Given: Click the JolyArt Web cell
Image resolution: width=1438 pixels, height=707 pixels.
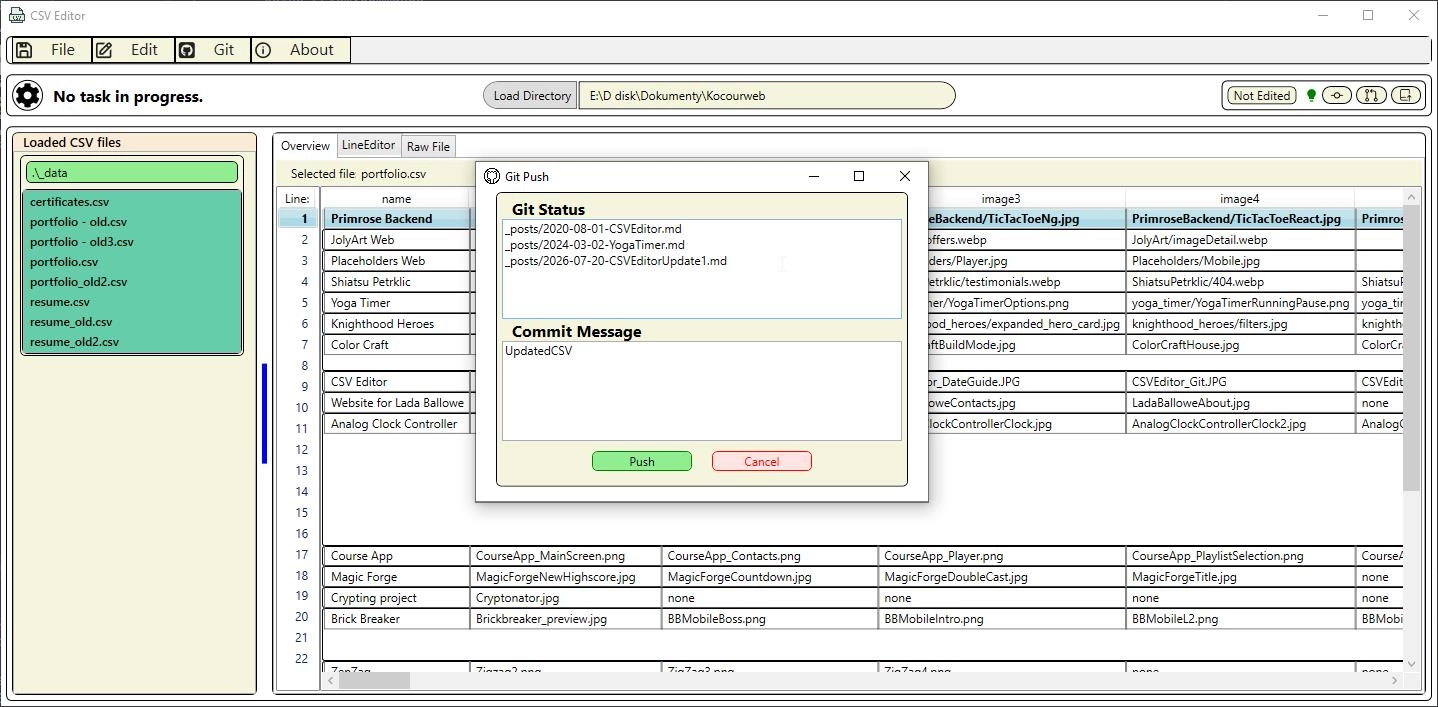Looking at the screenshot, I should (397, 240).
